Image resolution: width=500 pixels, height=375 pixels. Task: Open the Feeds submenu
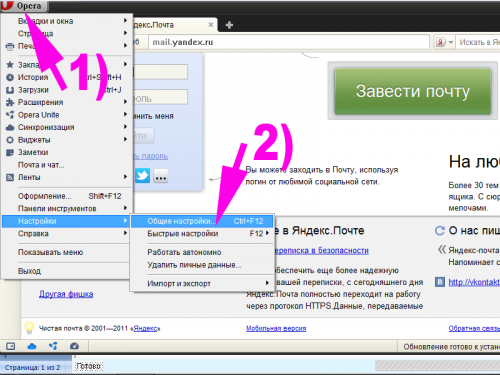pos(67,177)
